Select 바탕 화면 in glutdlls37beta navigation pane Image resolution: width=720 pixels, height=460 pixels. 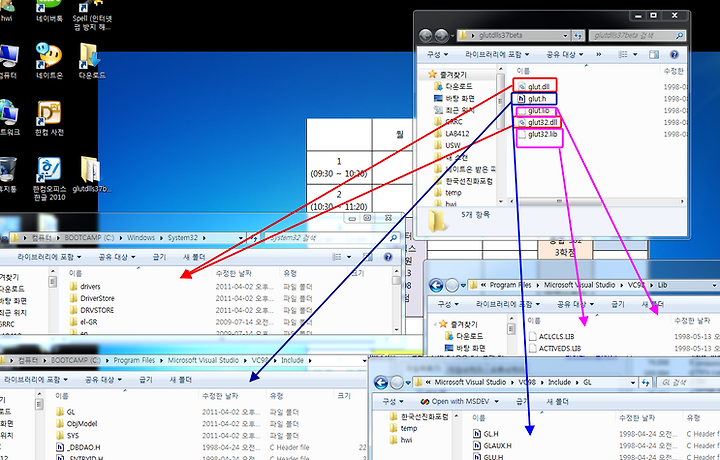(x=460, y=98)
